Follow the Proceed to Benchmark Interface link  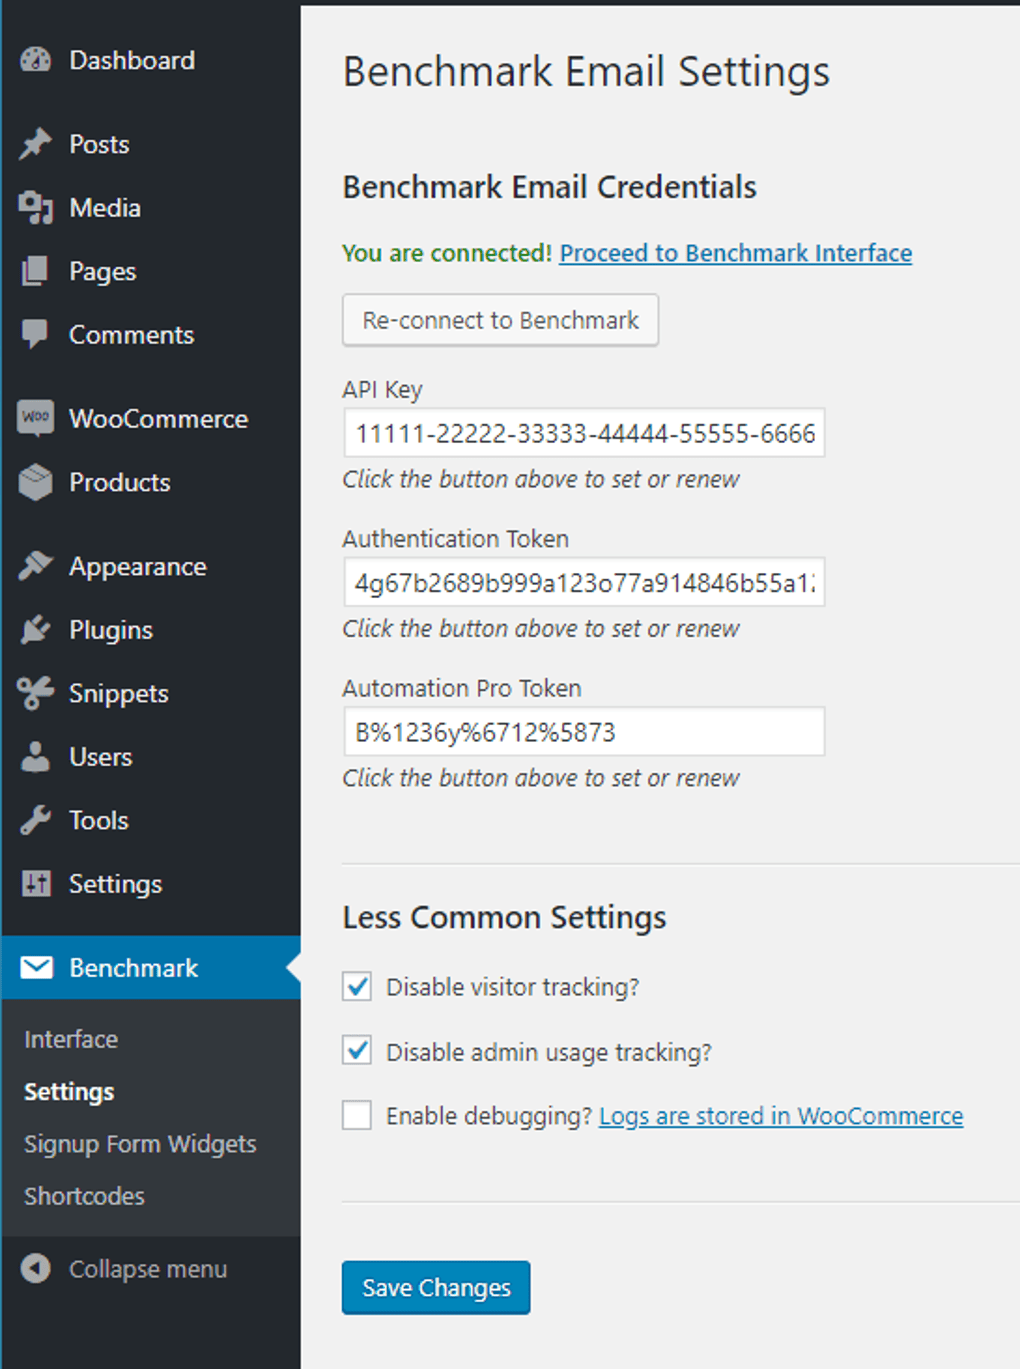click(735, 253)
